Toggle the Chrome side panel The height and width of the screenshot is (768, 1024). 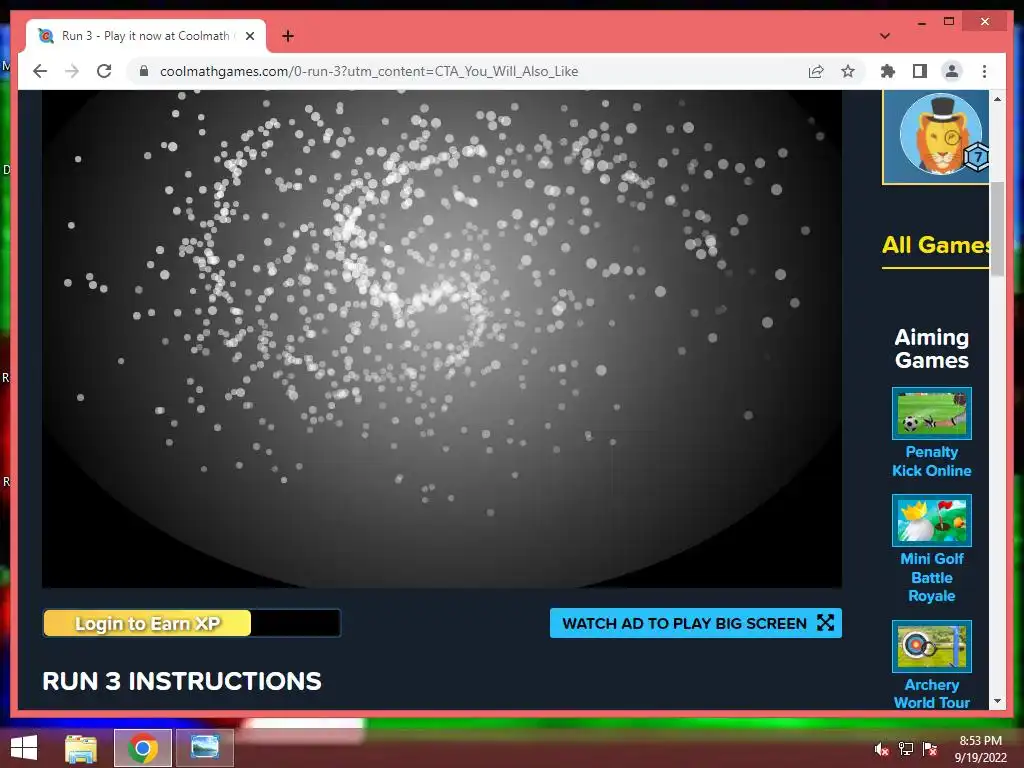[920, 71]
